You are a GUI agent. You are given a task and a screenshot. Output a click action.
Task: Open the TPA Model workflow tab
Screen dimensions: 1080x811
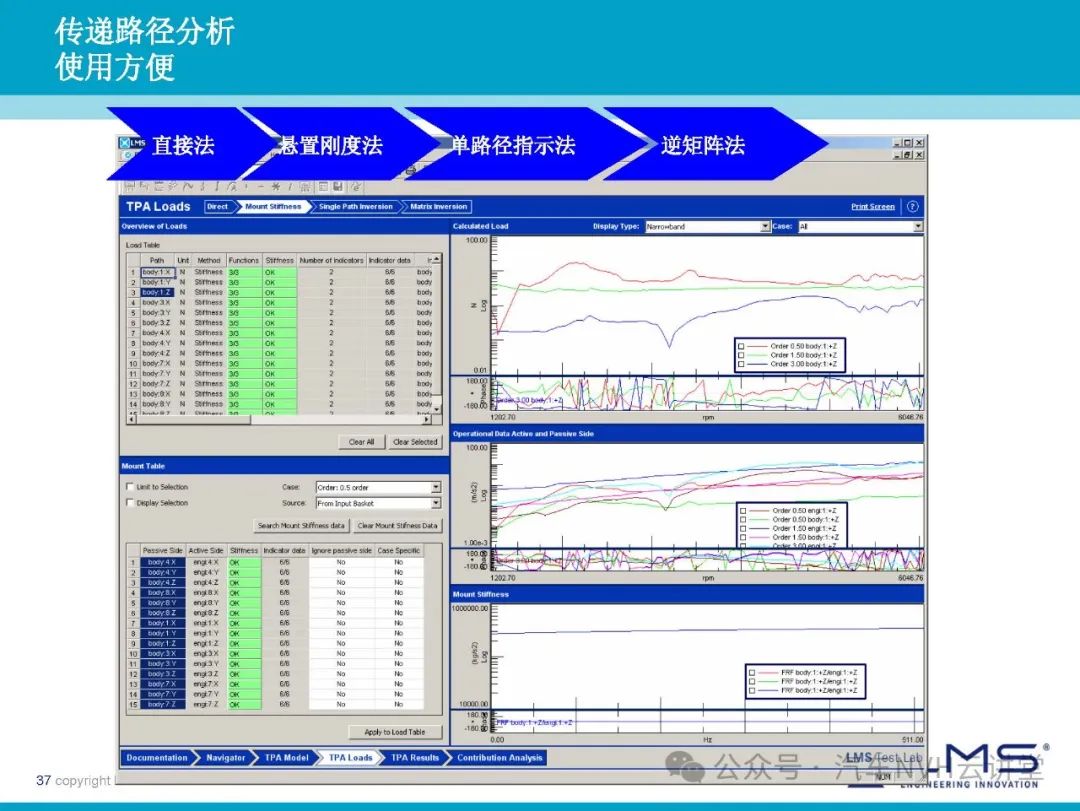pyautogui.click(x=287, y=758)
